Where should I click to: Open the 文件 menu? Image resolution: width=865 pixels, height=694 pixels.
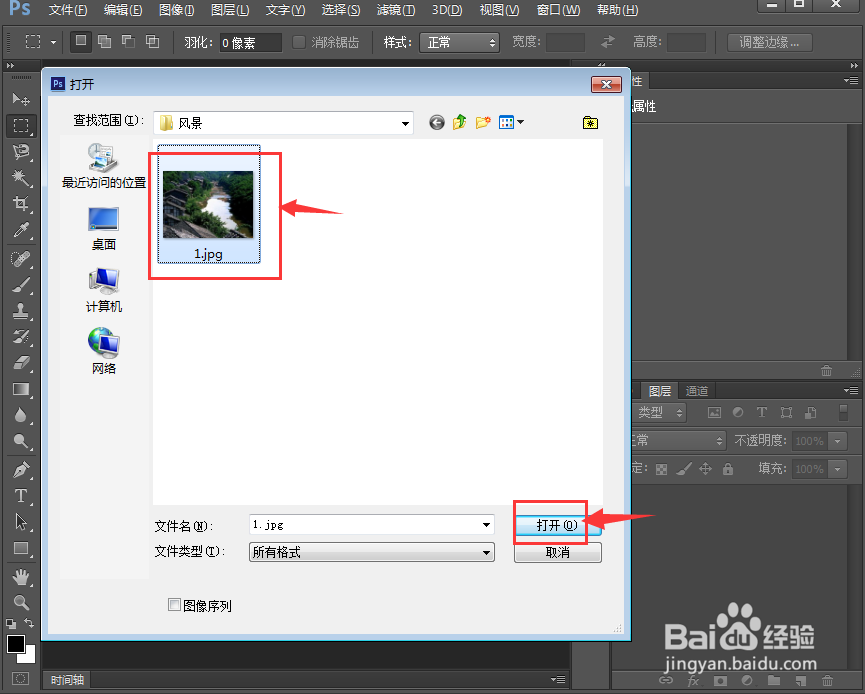click(68, 10)
